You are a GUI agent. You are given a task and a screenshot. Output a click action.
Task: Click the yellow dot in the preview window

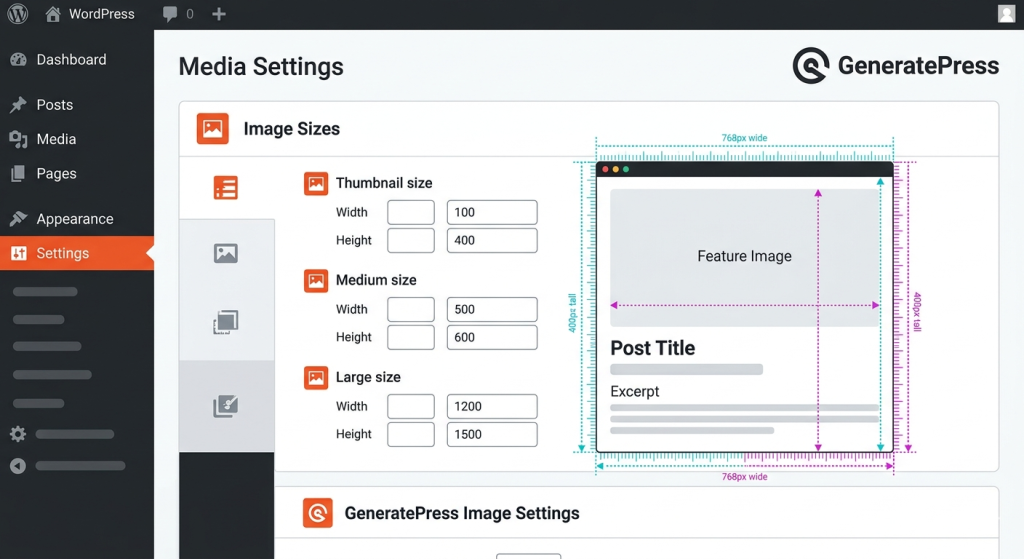(616, 169)
